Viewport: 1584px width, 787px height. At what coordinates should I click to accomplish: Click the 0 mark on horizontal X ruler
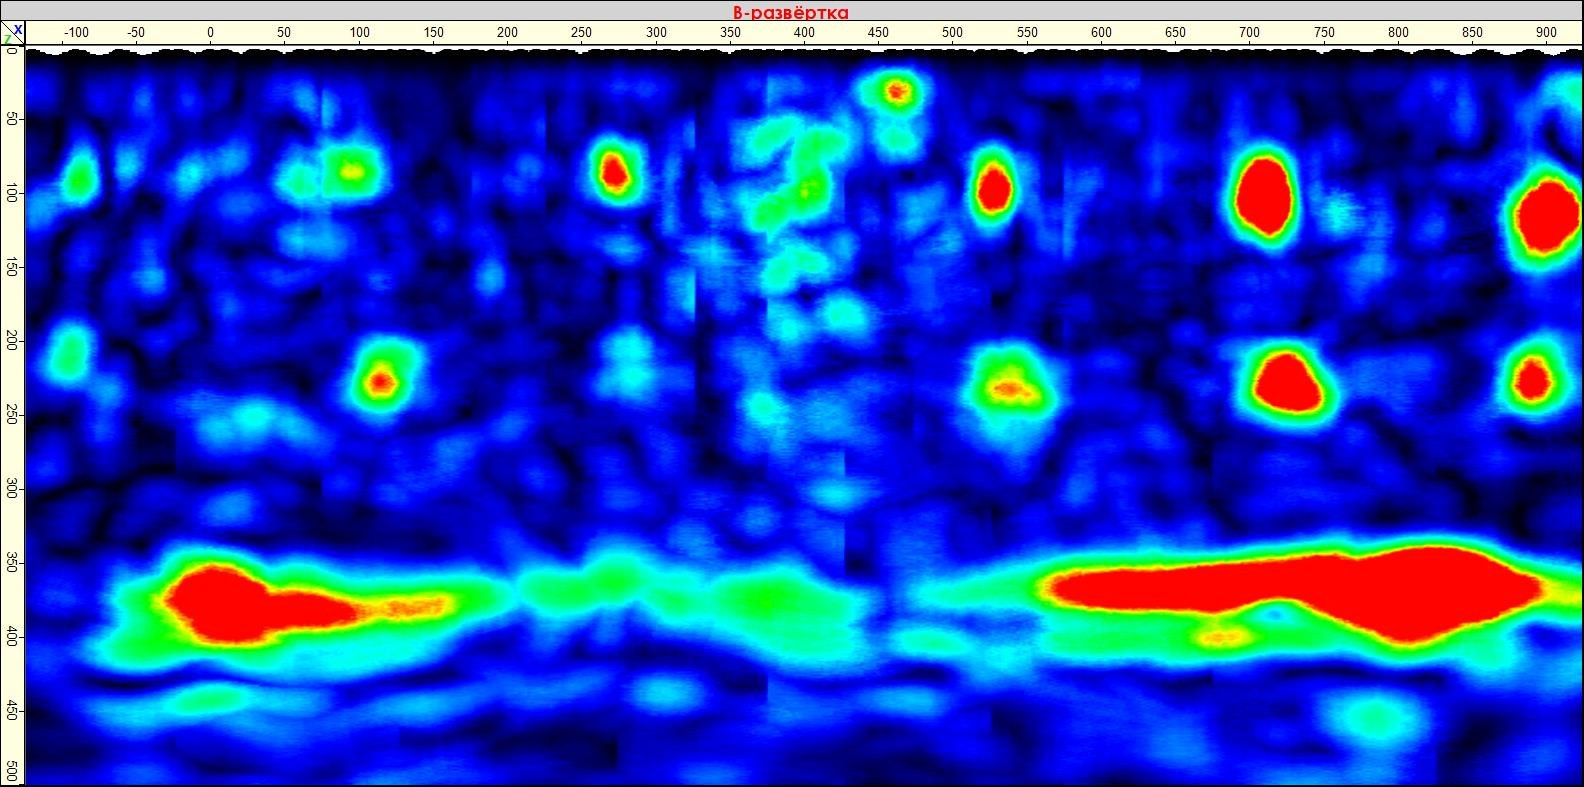(210, 33)
